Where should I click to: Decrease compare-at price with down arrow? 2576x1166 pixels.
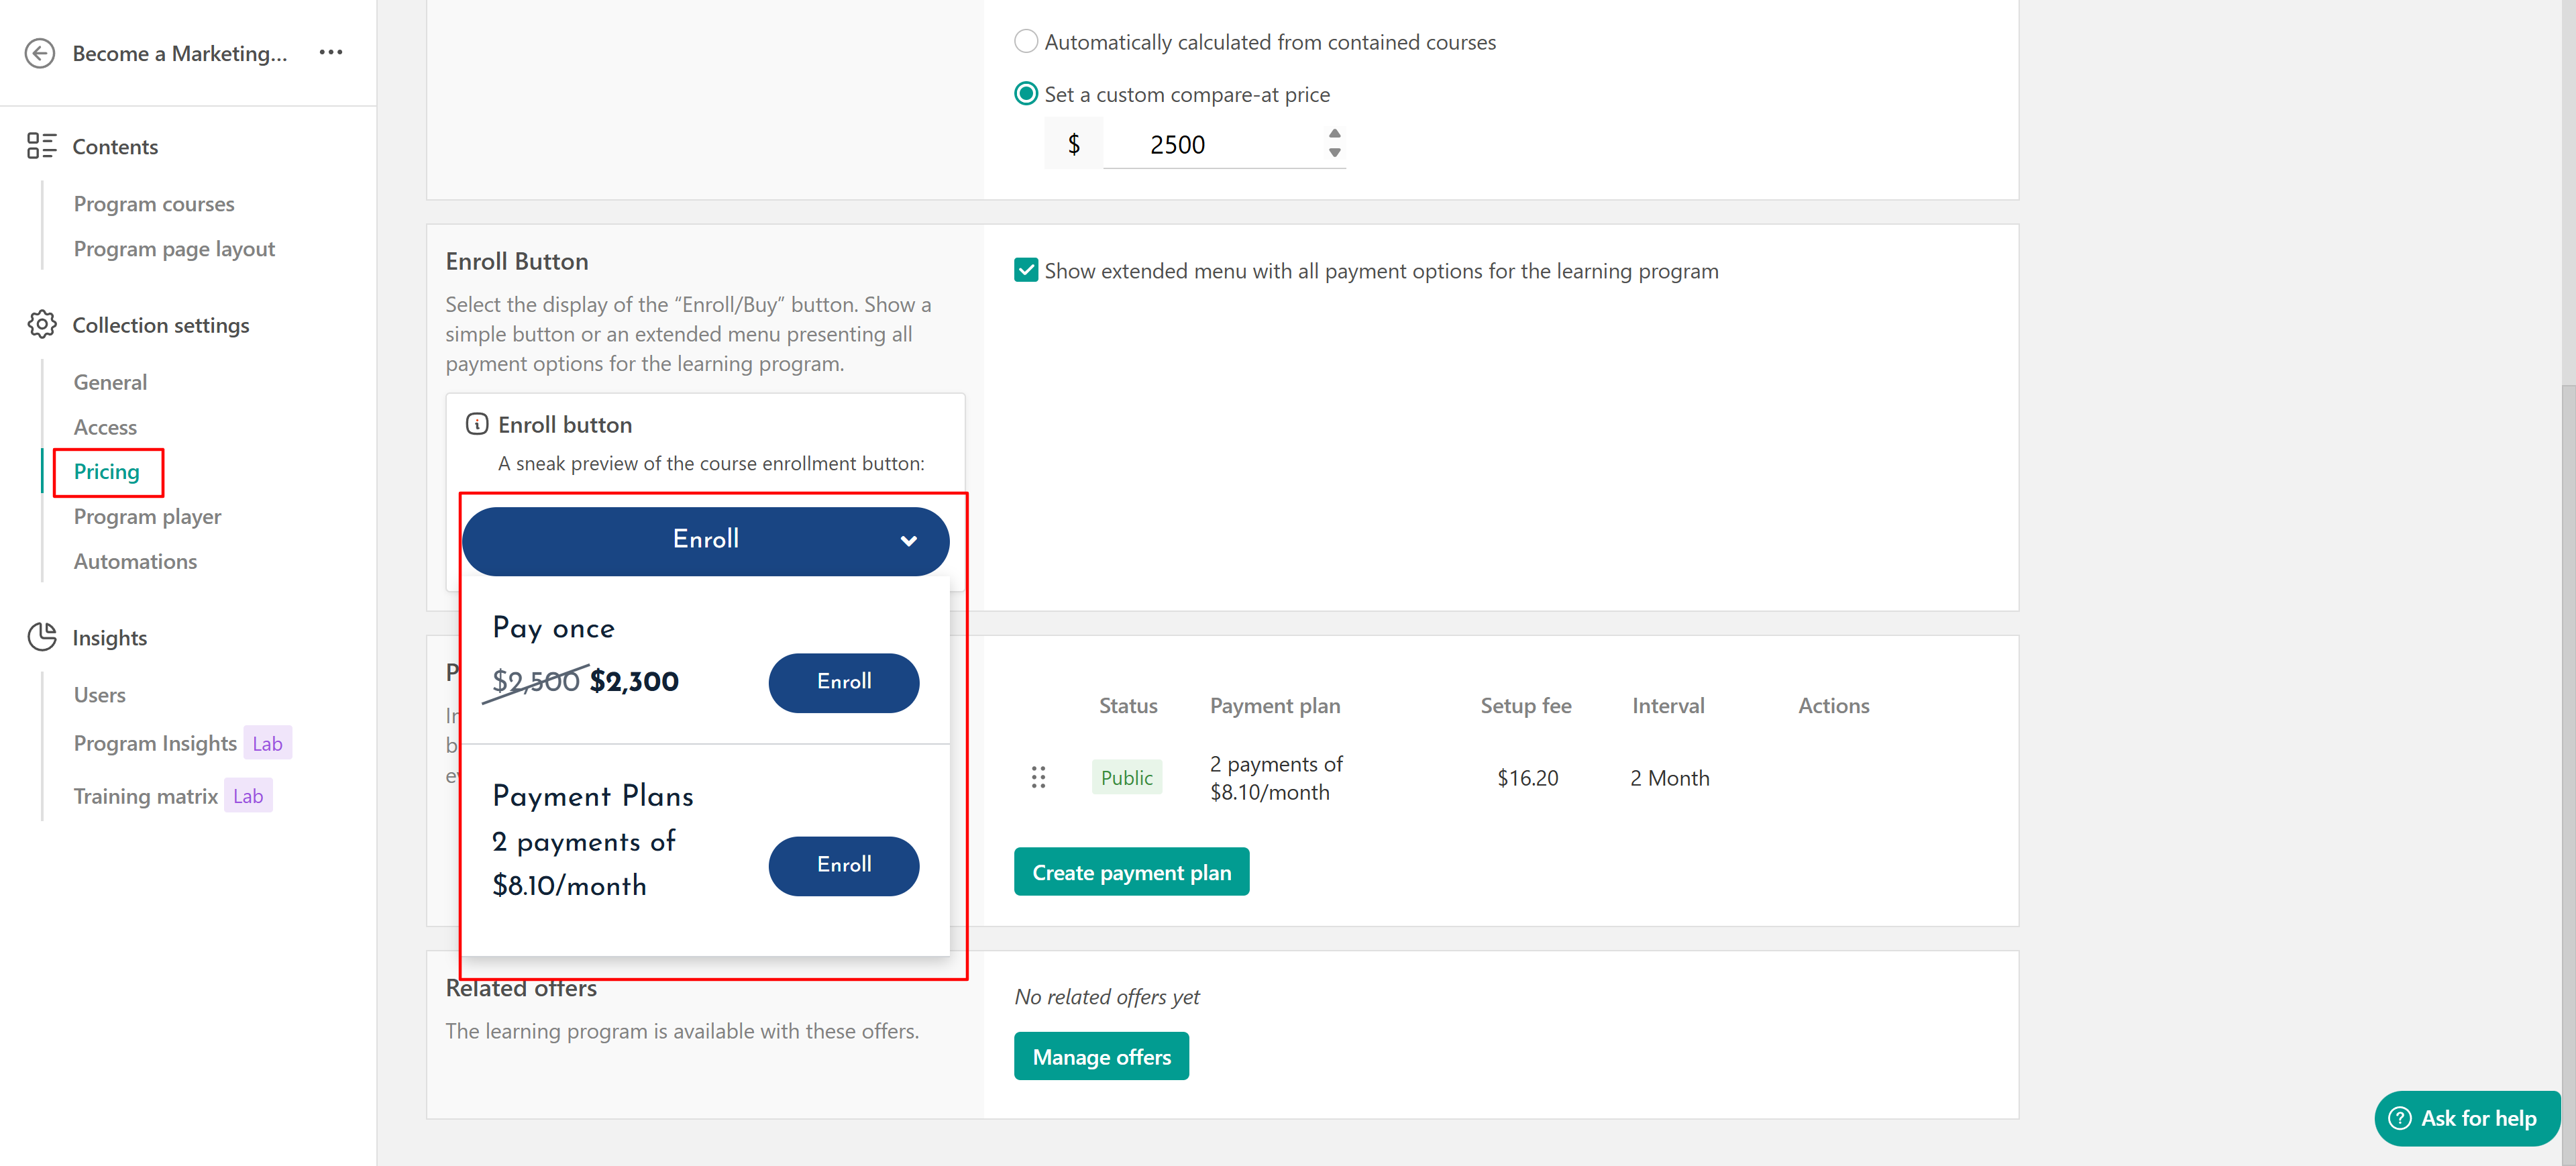click(1334, 153)
